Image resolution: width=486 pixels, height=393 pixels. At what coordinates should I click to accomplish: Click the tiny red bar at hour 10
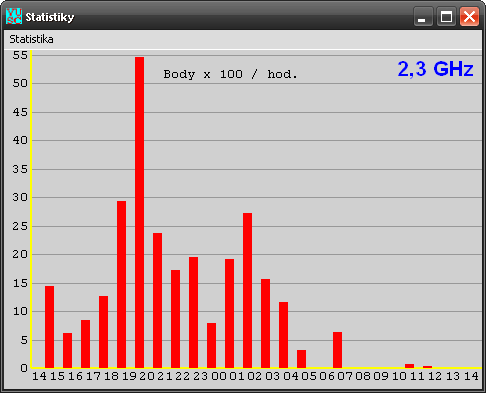pyautogui.click(x=409, y=366)
